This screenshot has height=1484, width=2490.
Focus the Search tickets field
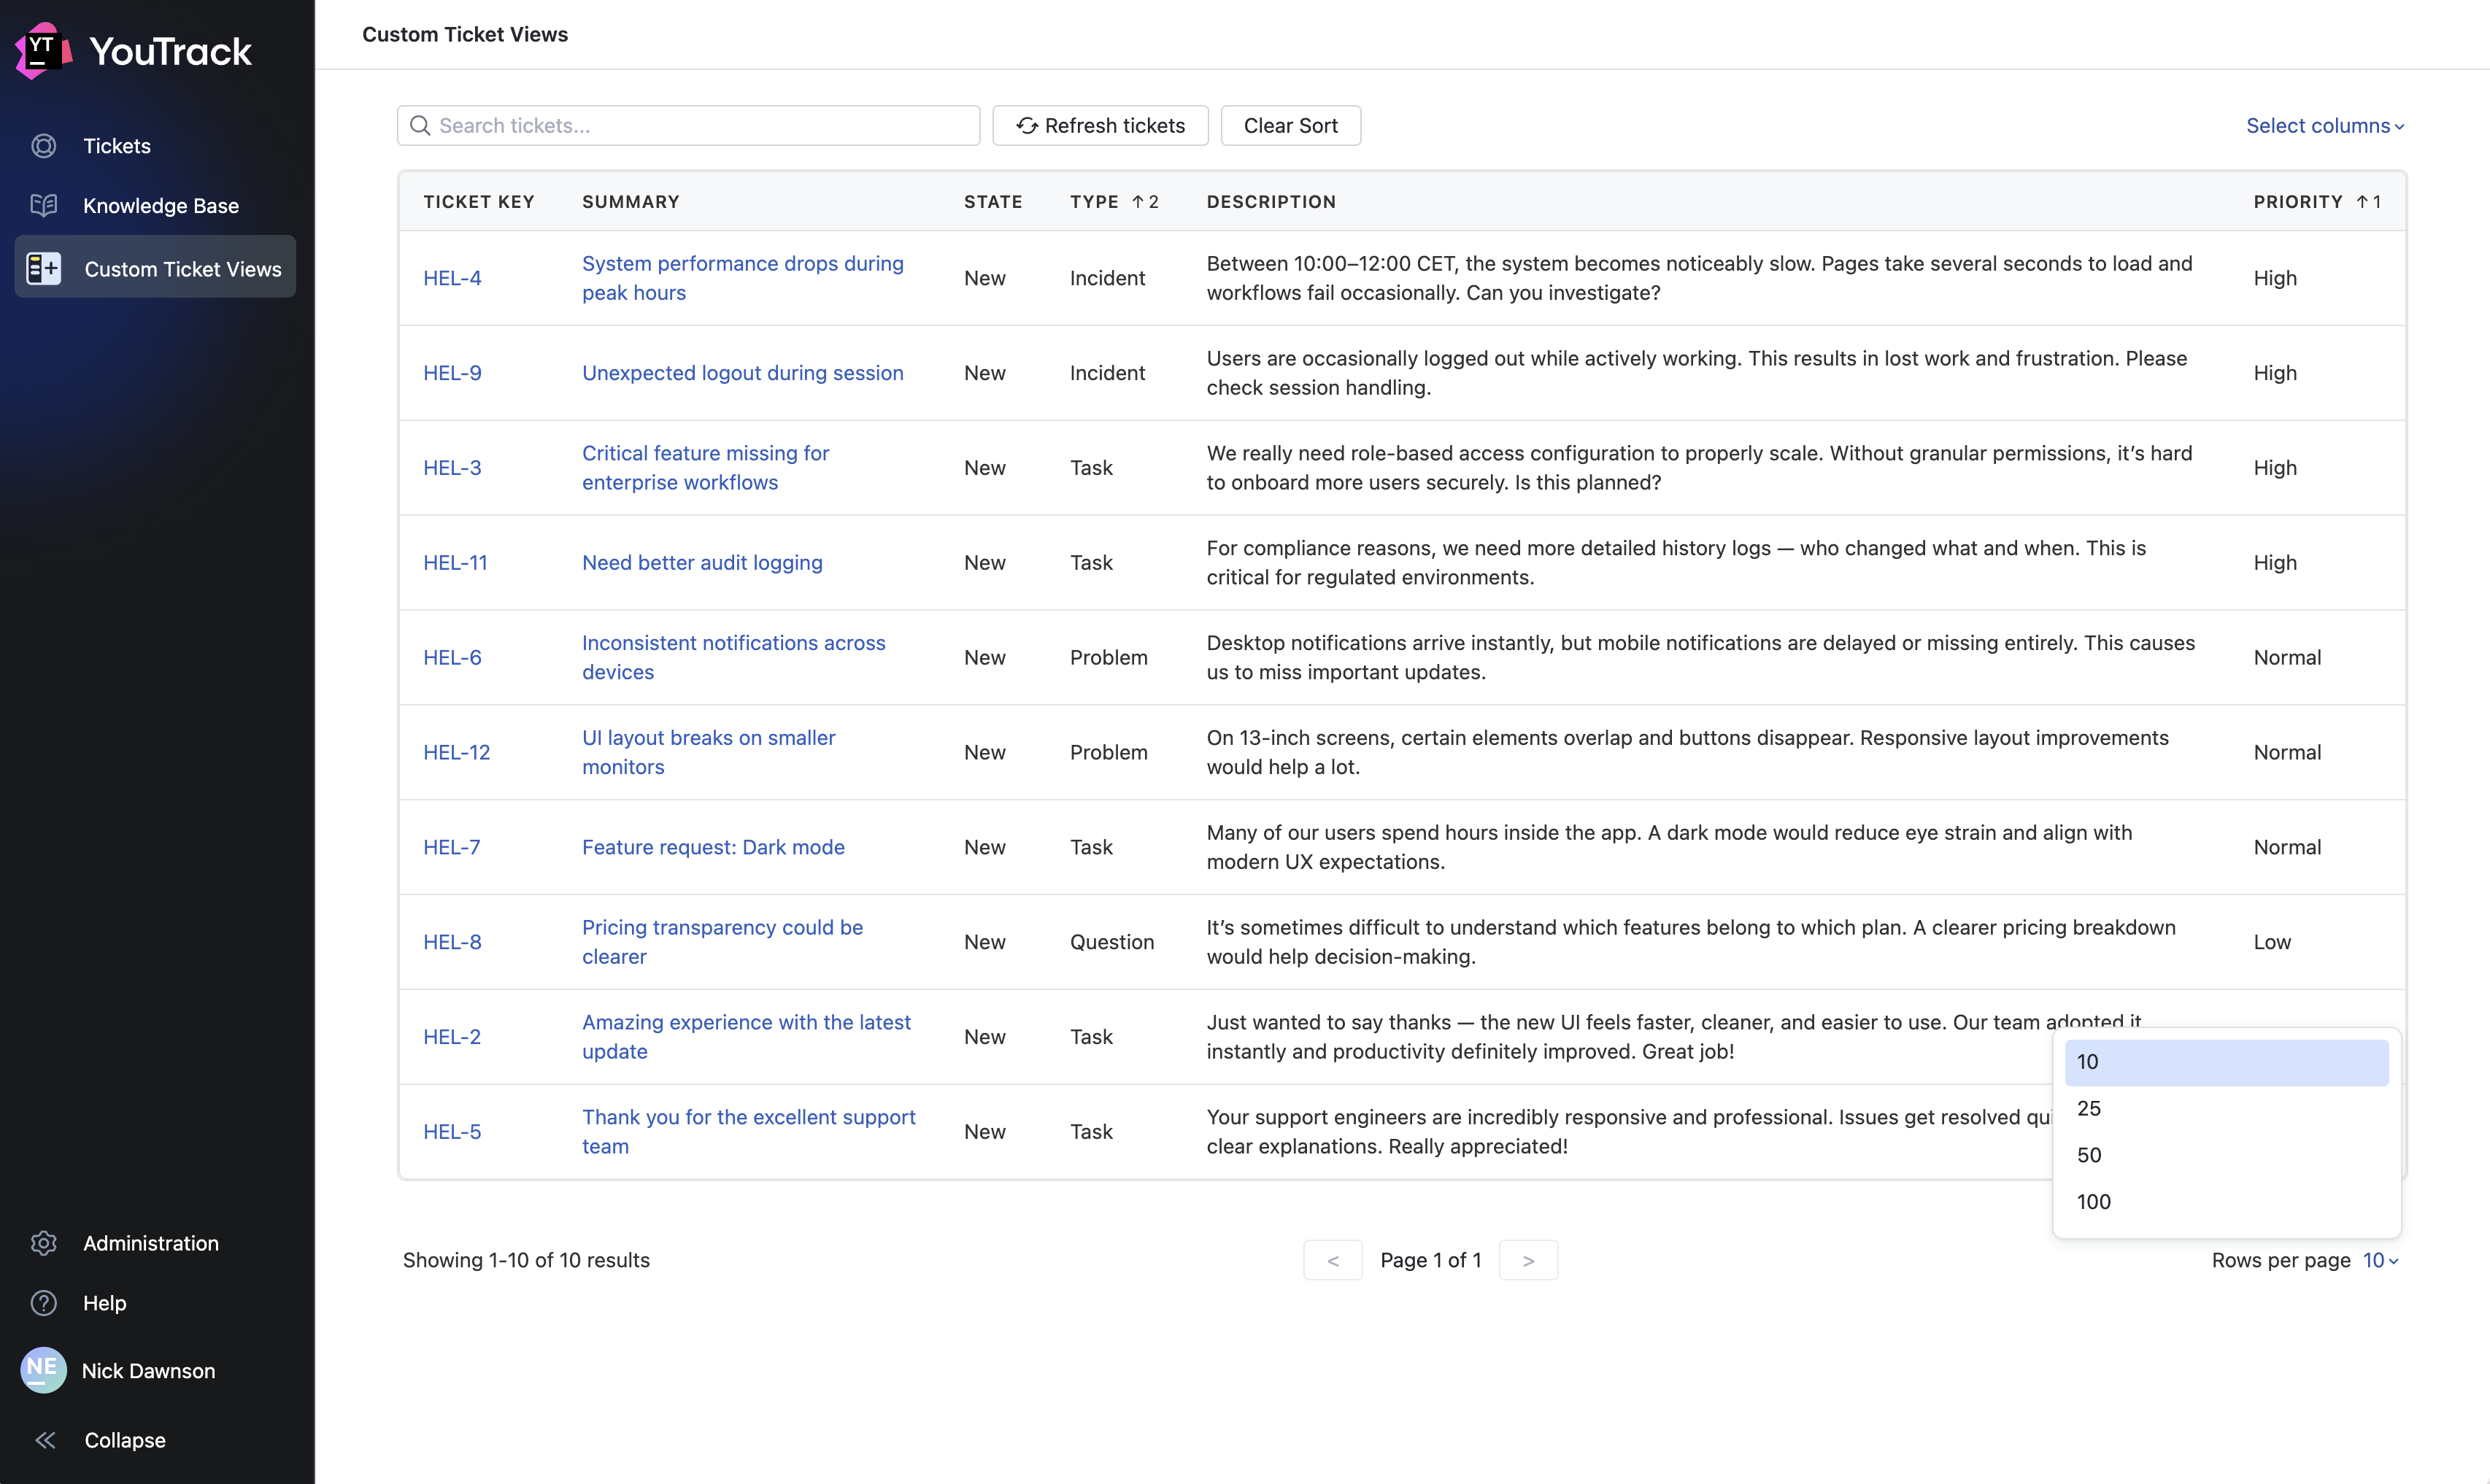[688, 125]
